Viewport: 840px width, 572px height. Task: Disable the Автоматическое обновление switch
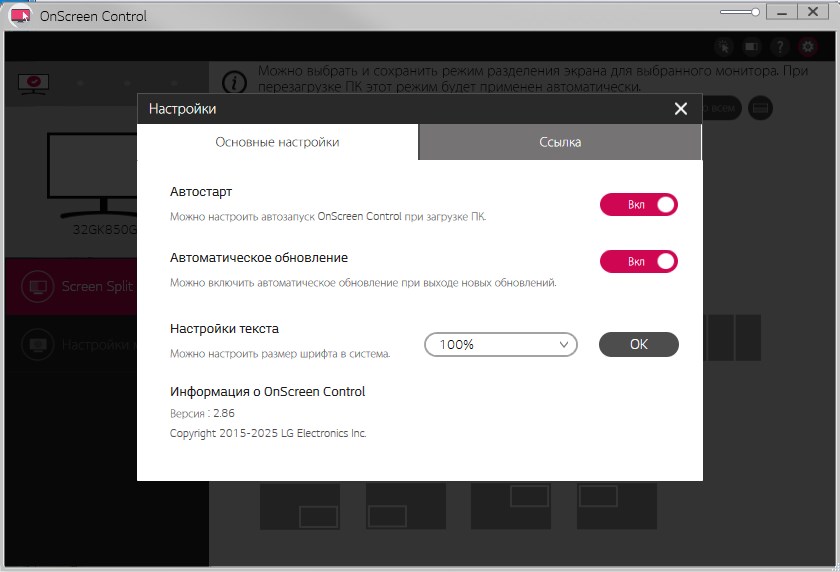[x=639, y=261]
